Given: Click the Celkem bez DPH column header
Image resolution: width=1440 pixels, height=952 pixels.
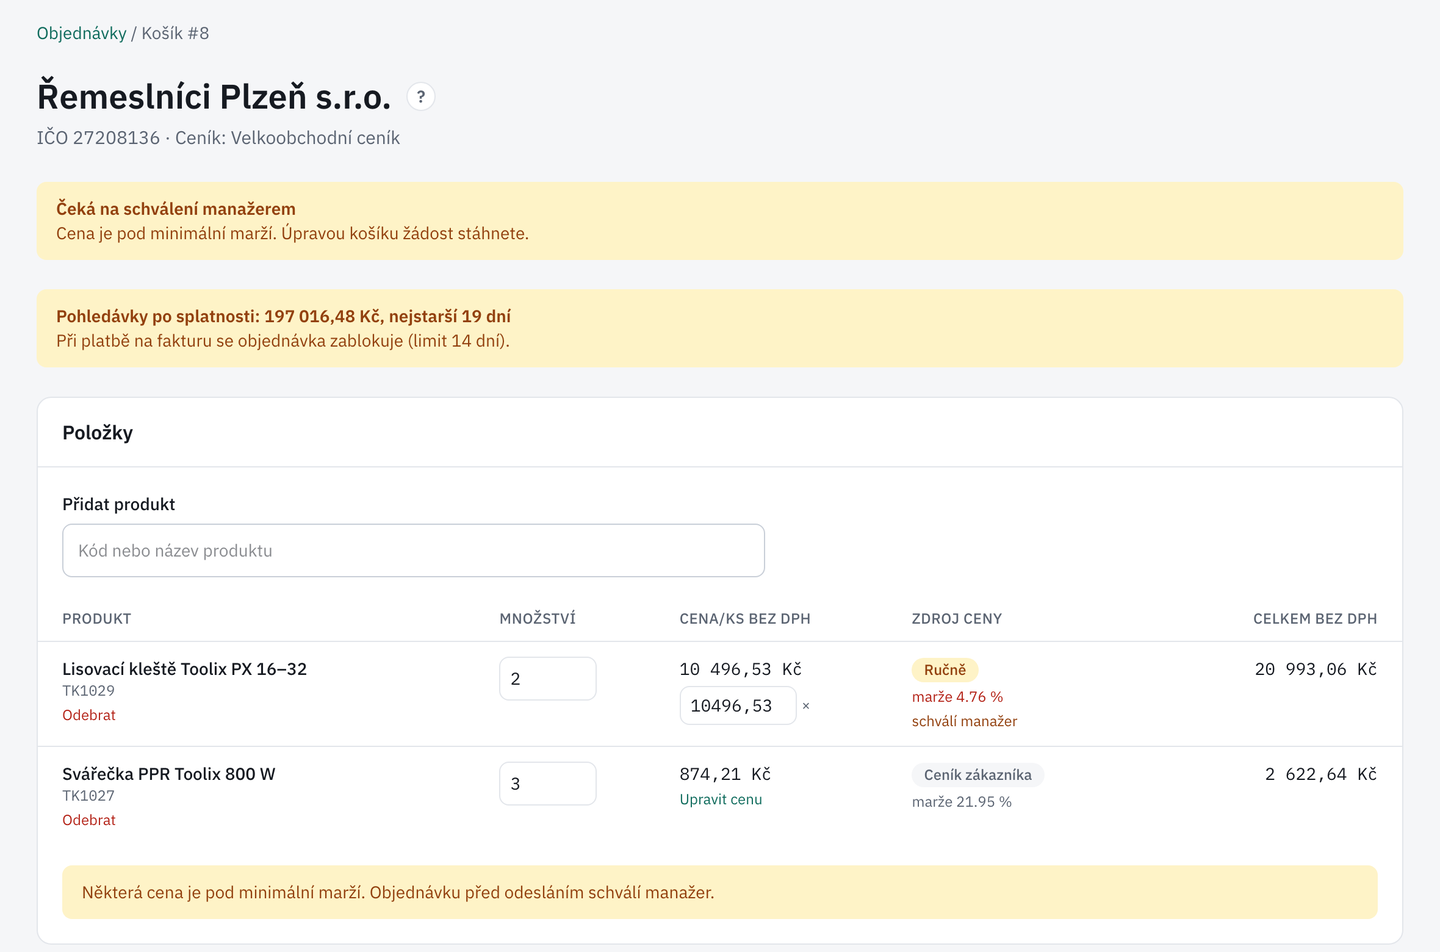Looking at the screenshot, I should click(1315, 619).
